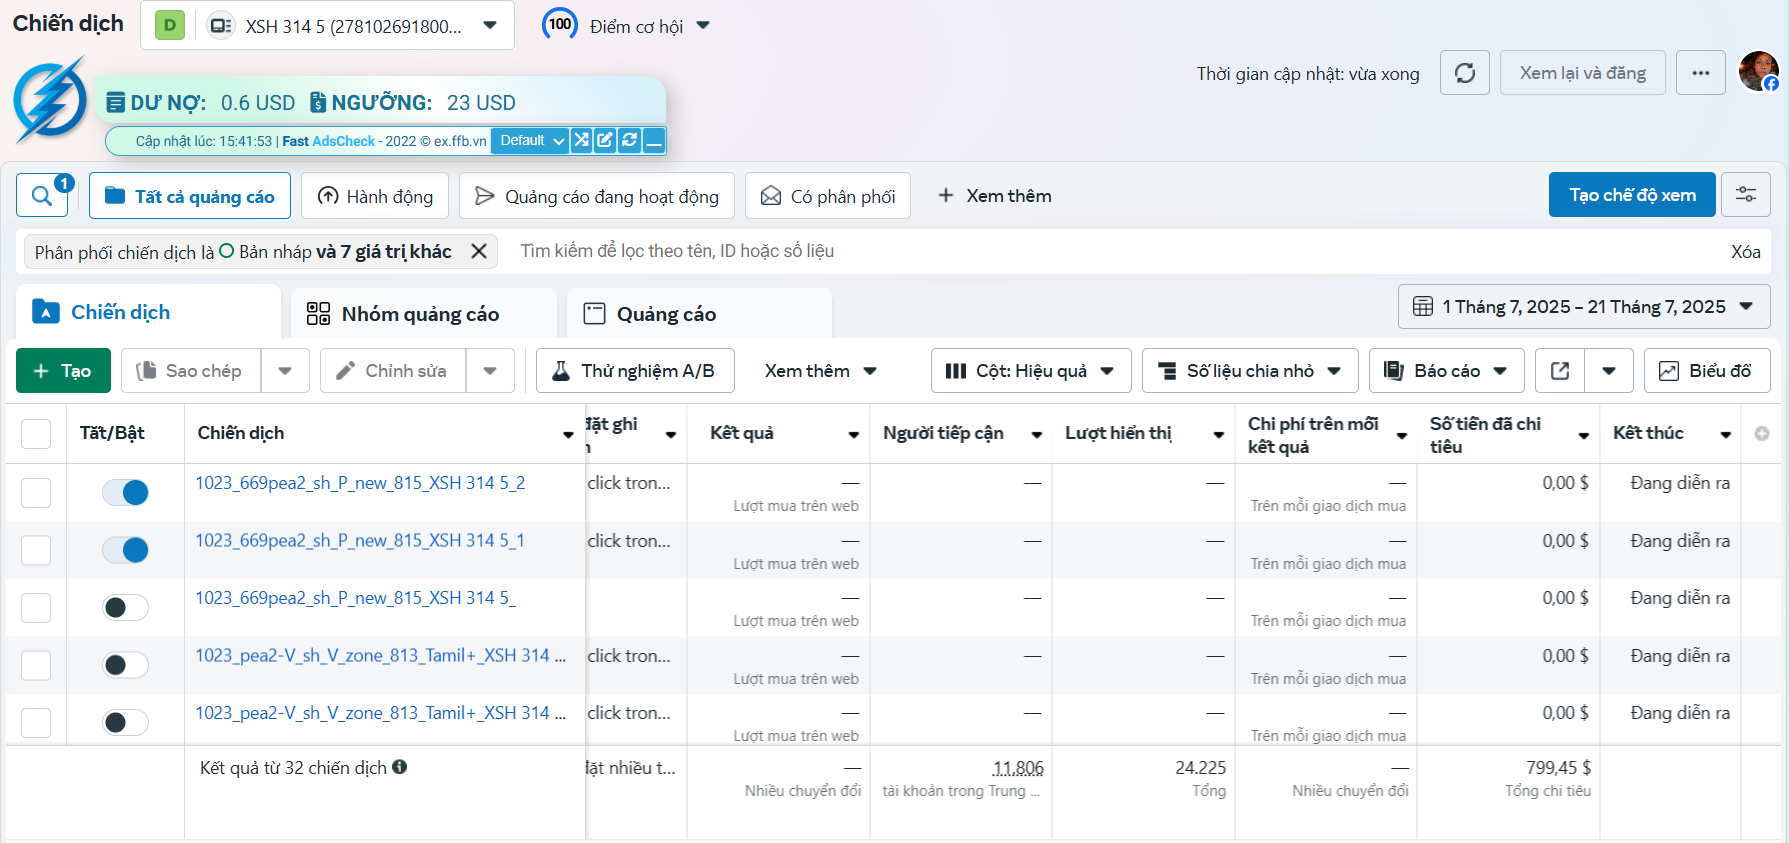Click Xóa to clear filters
The image size is (1790, 843).
(x=1746, y=252)
